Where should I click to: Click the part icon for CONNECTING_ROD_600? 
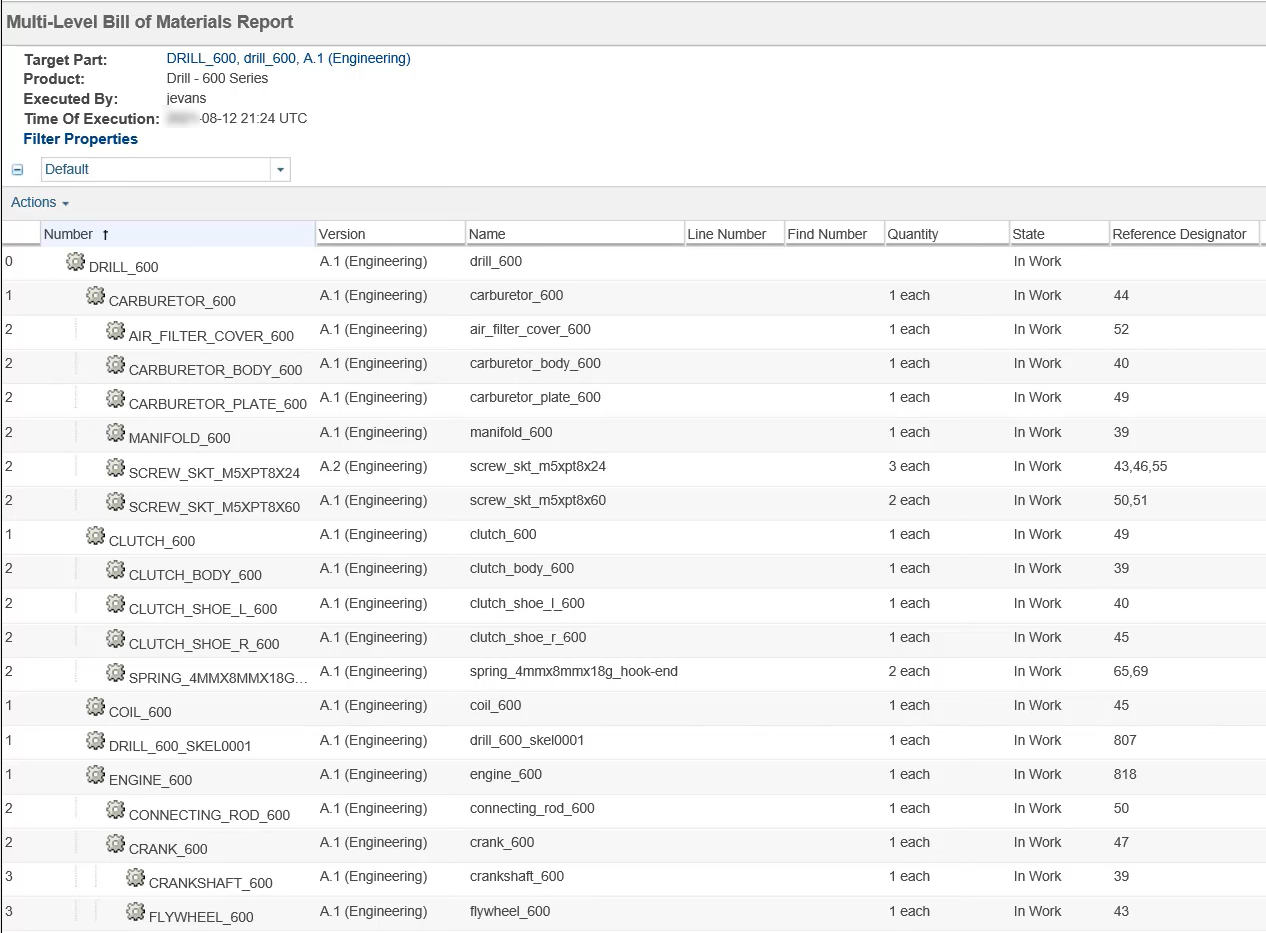115,809
